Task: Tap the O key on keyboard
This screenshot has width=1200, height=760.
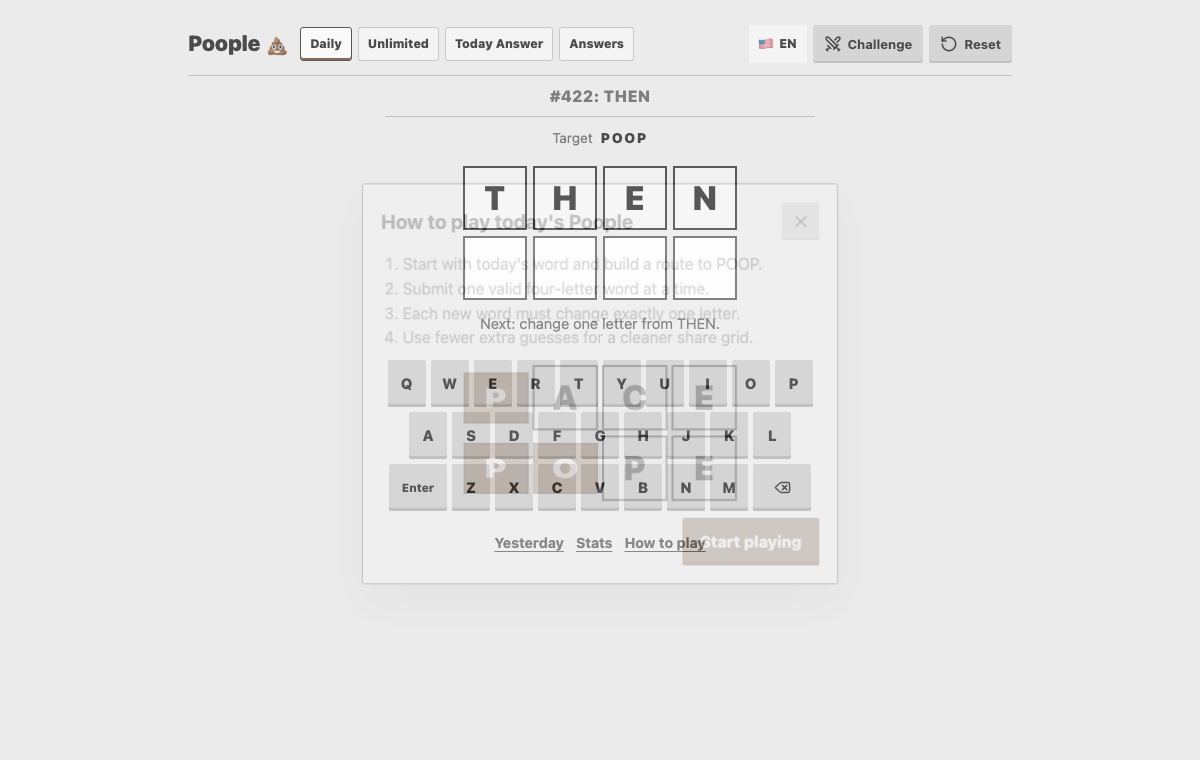Action: click(751, 383)
